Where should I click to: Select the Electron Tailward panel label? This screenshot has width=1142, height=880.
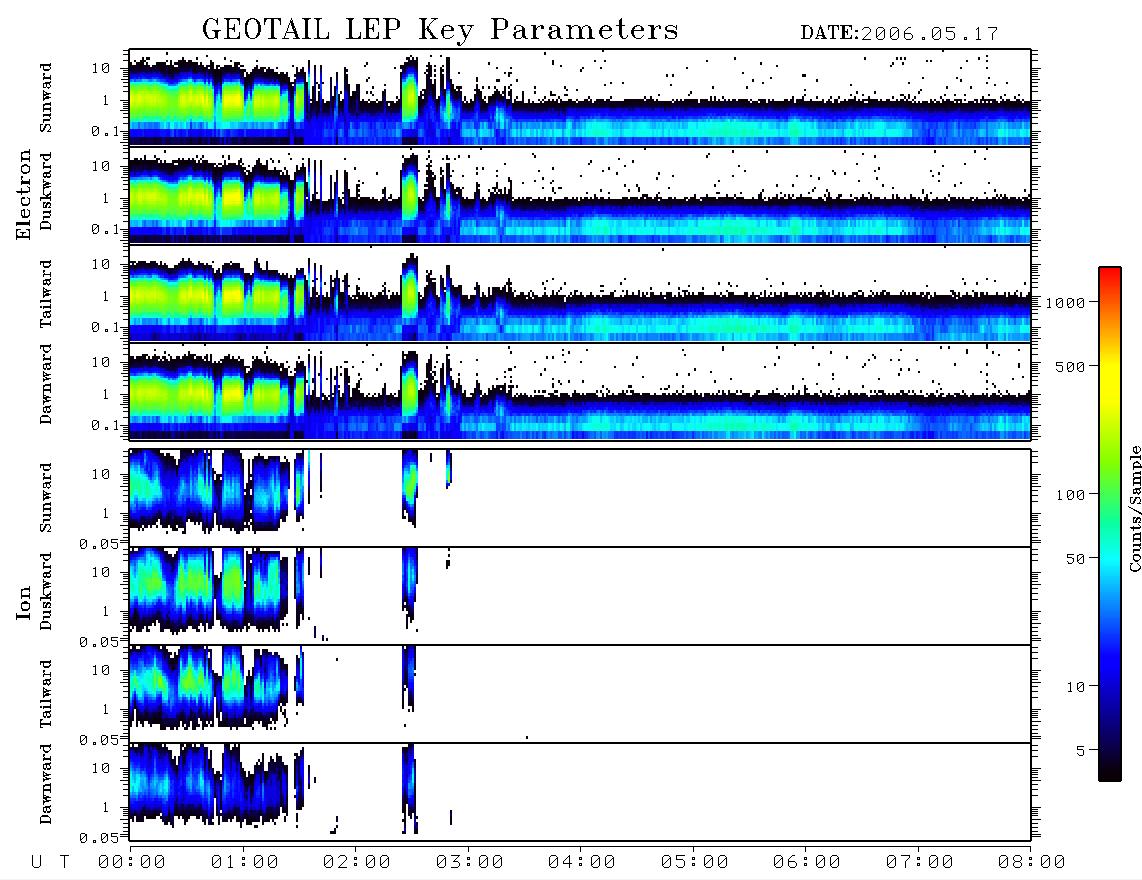[46, 294]
